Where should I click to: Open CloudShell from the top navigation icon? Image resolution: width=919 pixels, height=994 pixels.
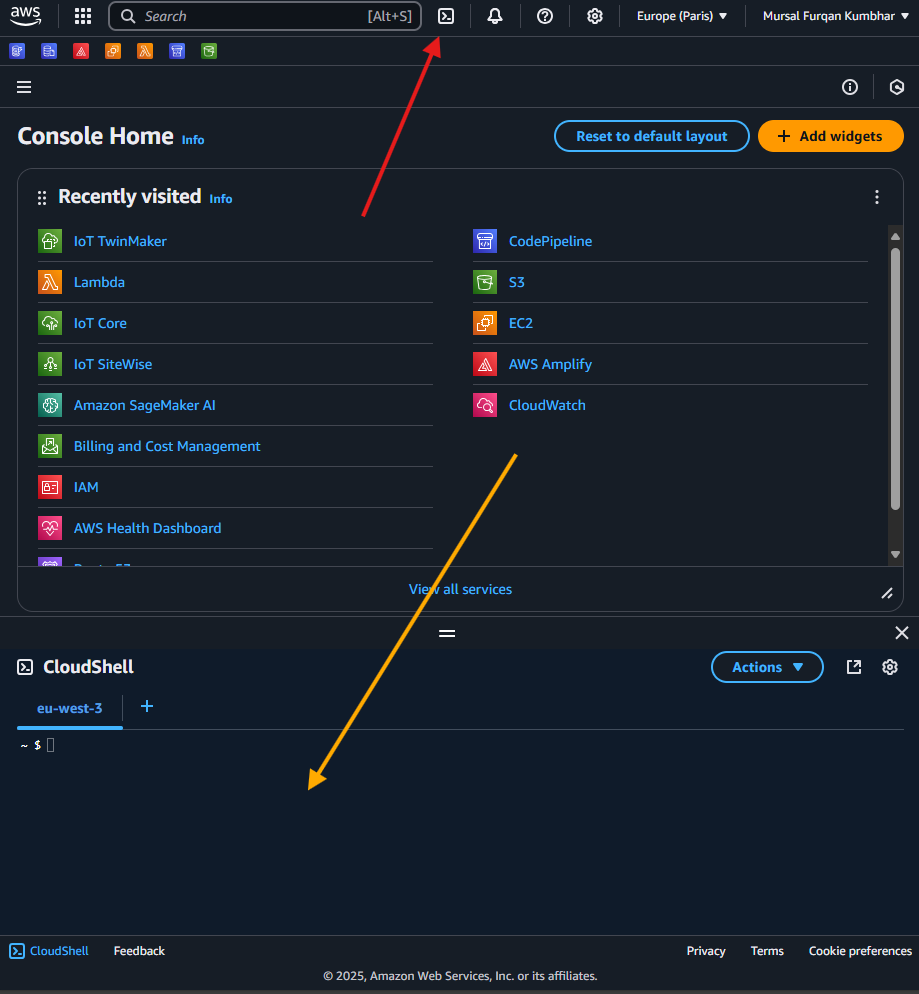[446, 16]
